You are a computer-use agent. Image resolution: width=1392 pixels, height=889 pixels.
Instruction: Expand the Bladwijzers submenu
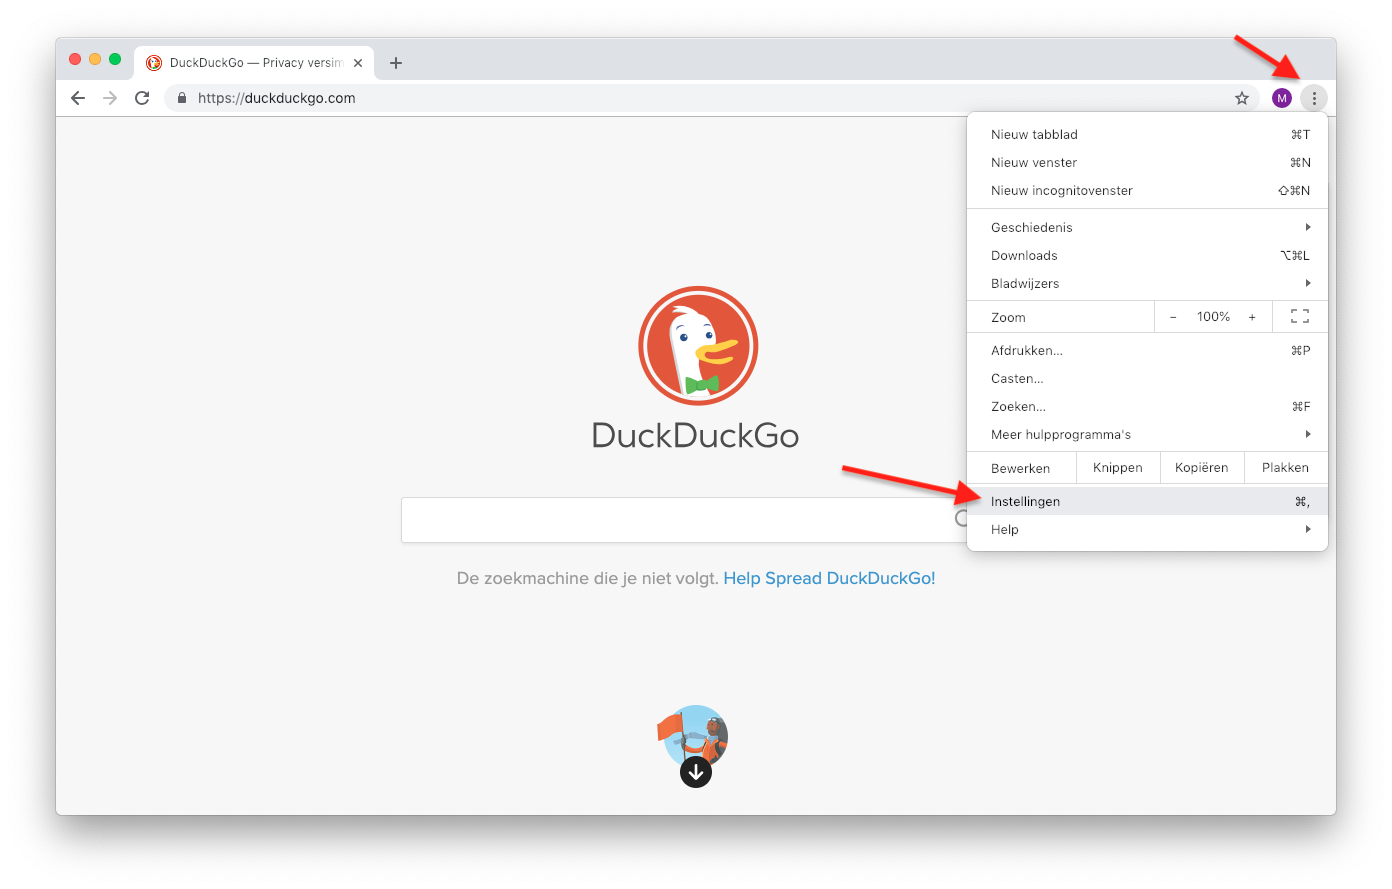(x=1147, y=283)
